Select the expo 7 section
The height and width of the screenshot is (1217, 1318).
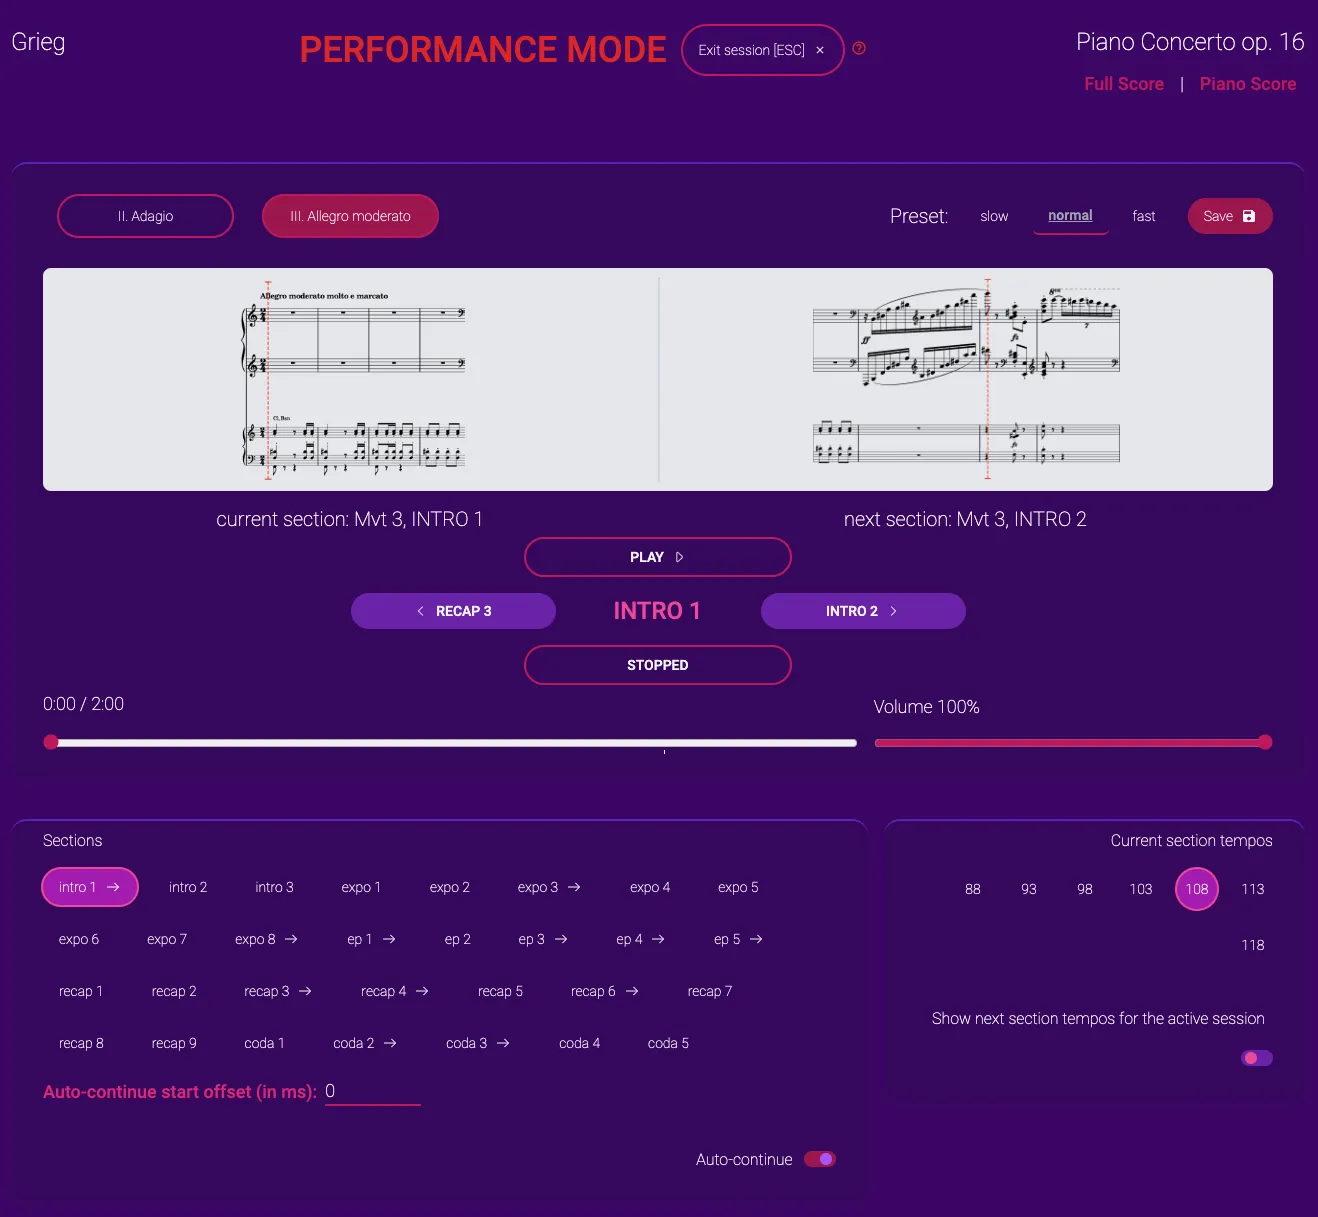pyautogui.click(x=167, y=939)
